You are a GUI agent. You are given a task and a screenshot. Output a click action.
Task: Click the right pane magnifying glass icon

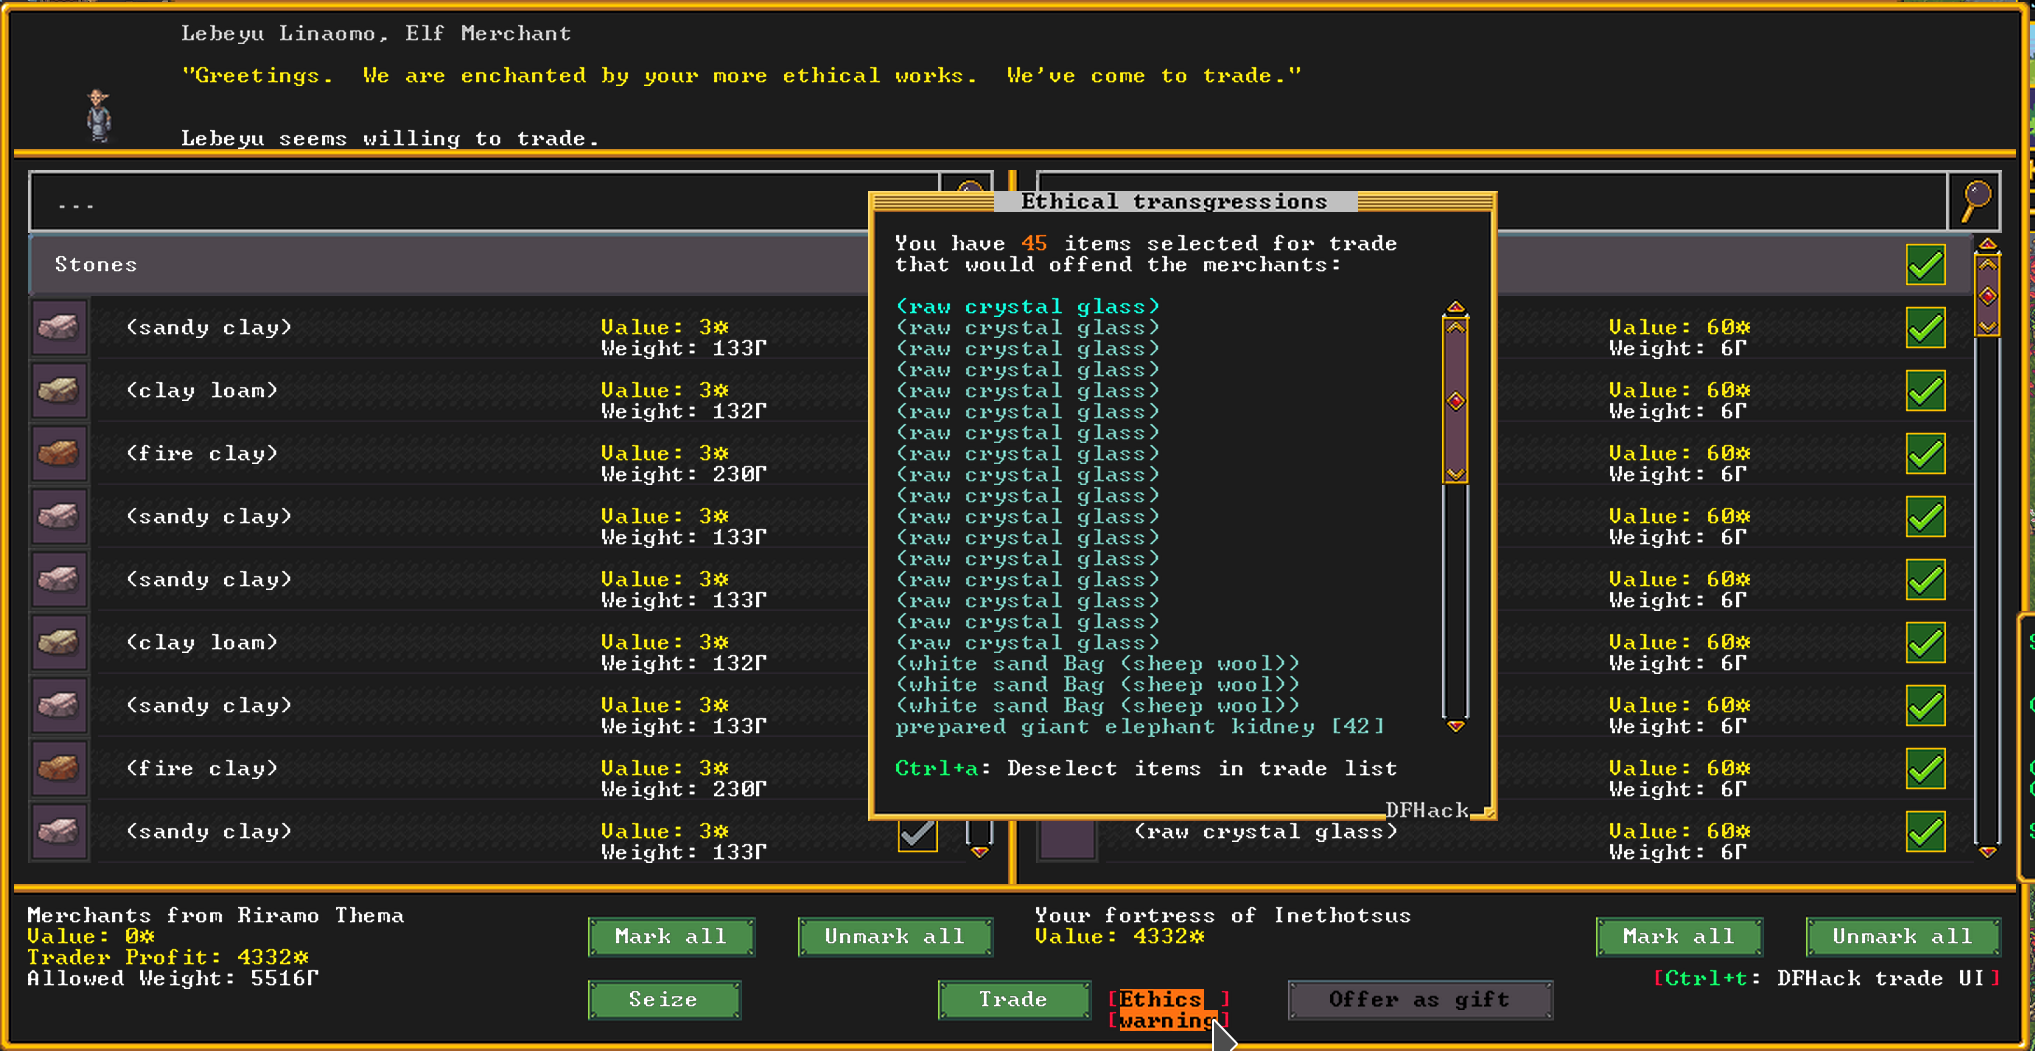(1975, 200)
